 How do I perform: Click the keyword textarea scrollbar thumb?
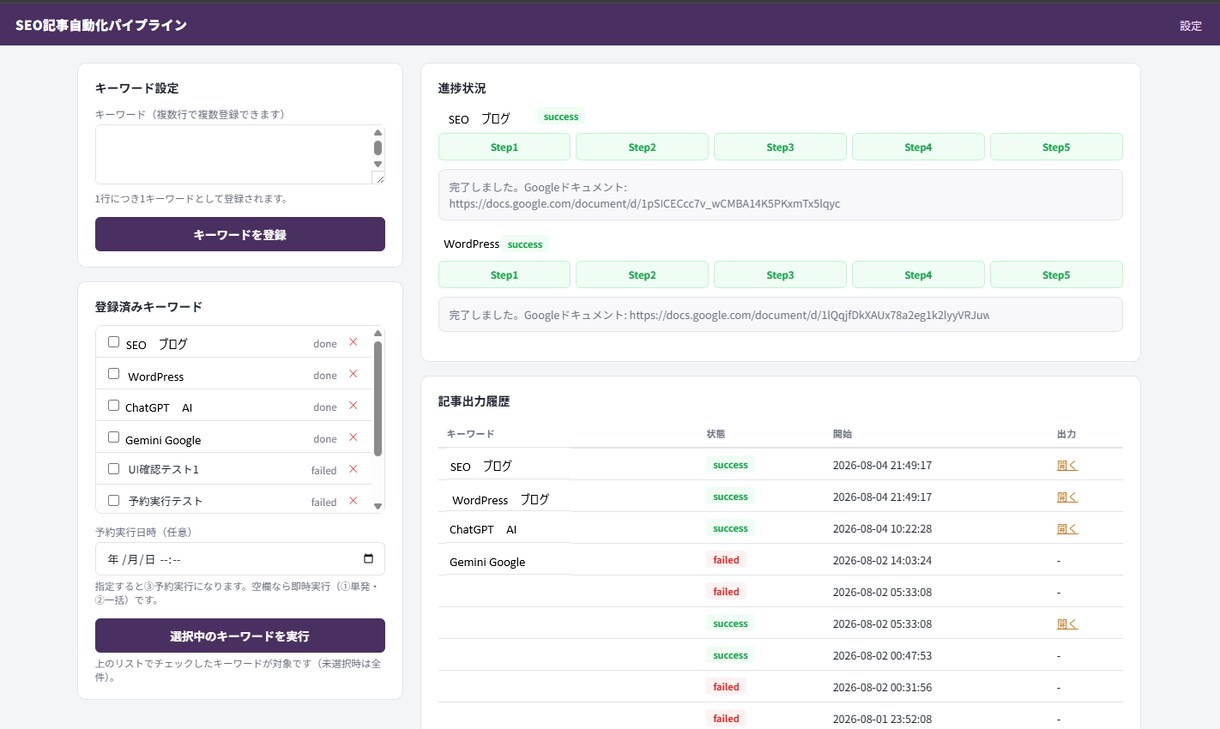pos(378,148)
